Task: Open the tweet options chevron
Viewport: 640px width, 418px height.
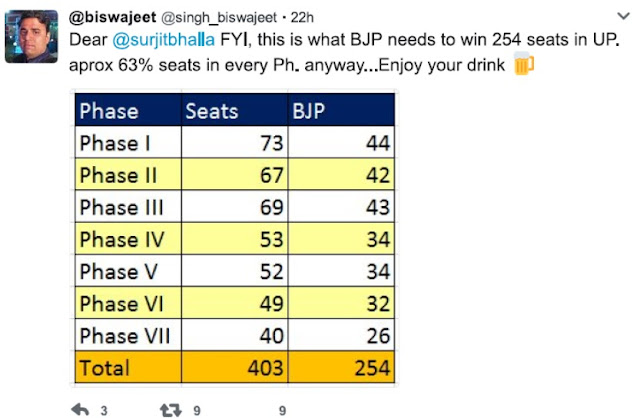Action: [x=623, y=16]
